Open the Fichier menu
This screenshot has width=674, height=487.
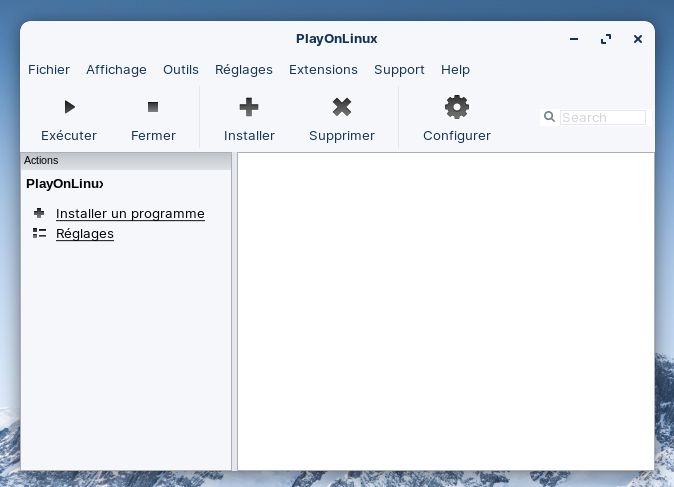[49, 70]
